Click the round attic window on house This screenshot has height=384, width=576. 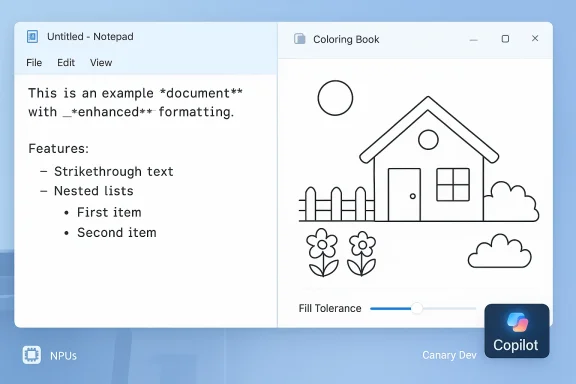(x=428, y=140)
